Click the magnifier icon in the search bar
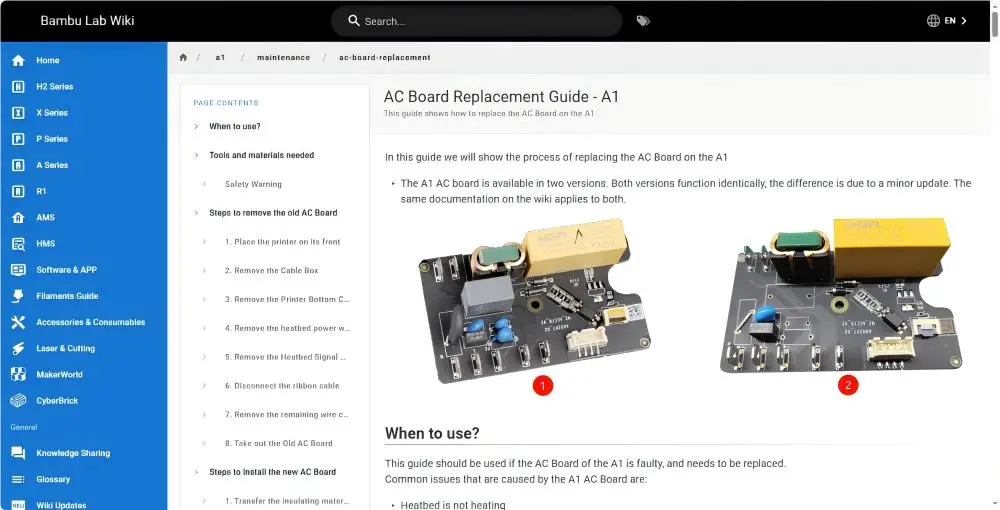The height and width of the screenshot is (510, 1000). tap(354, 20)
